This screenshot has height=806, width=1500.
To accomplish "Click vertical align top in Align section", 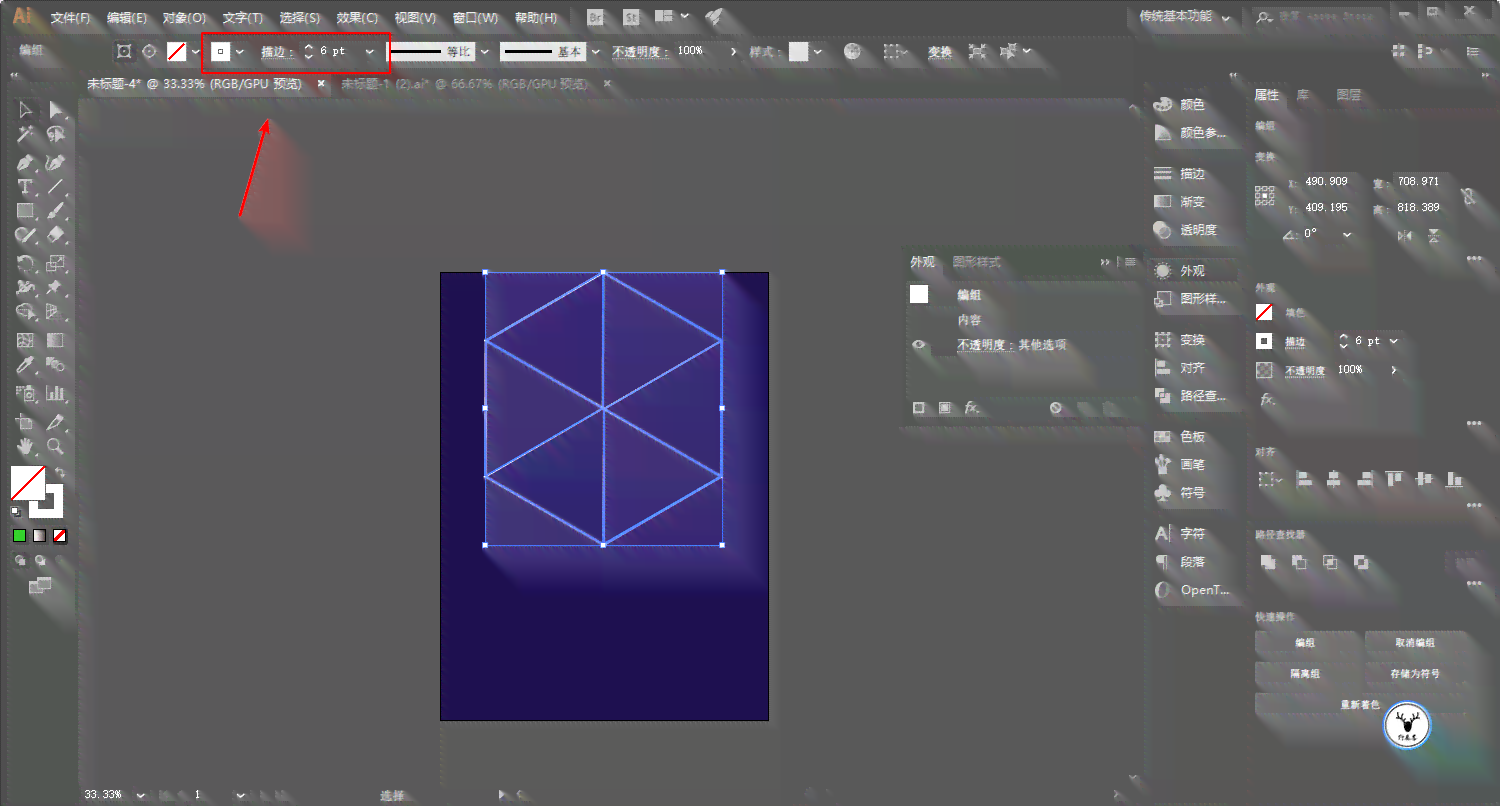I will tap(1395, 479).
